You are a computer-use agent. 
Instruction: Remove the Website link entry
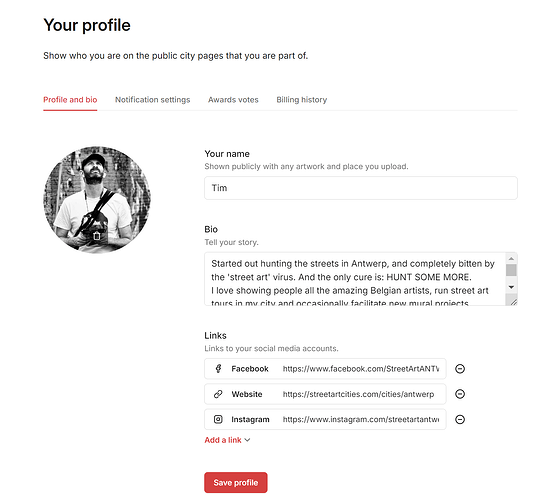tap(460, 394)
